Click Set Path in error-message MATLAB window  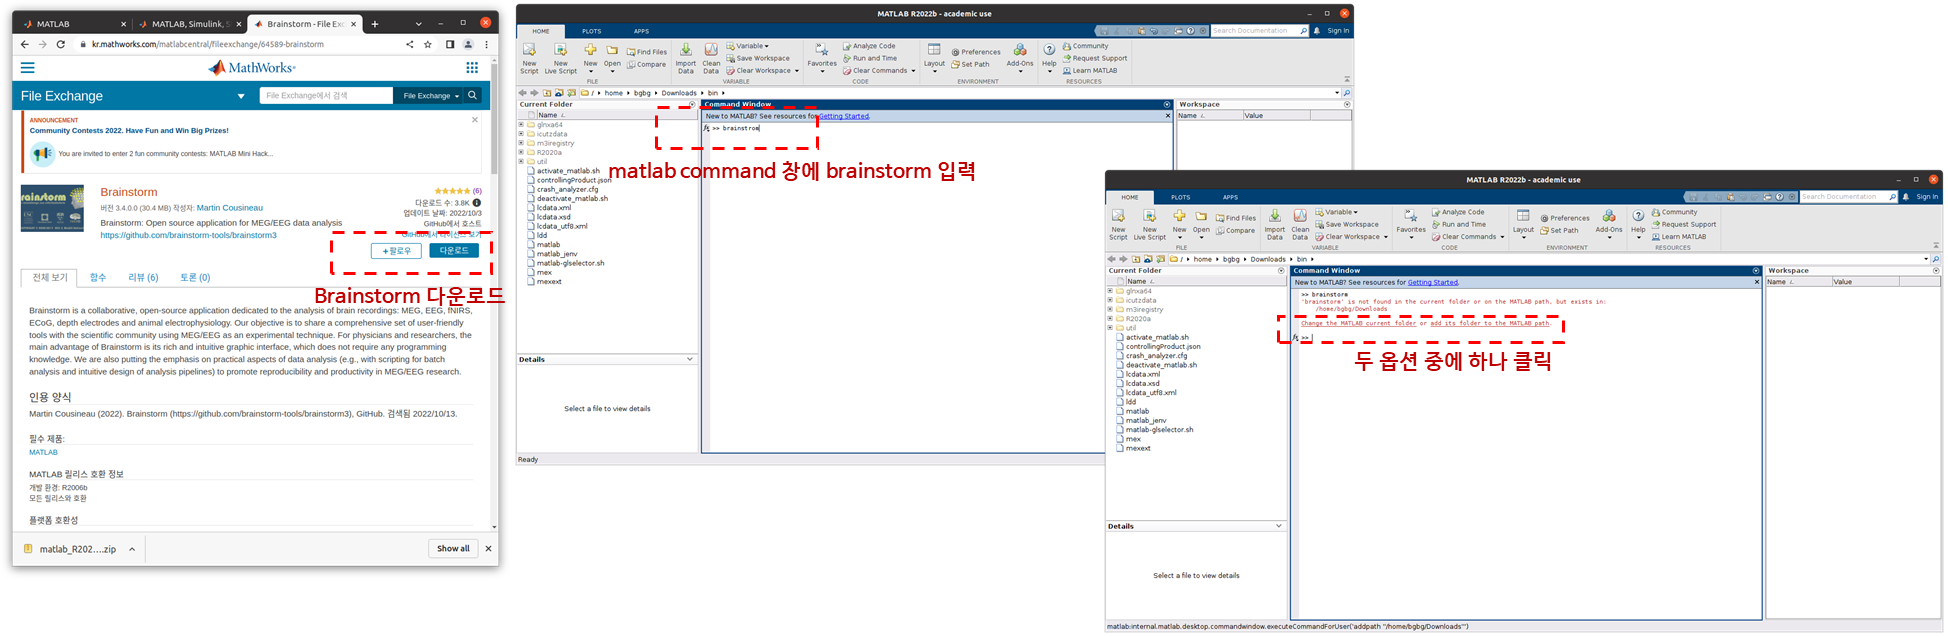(1559, 230)
